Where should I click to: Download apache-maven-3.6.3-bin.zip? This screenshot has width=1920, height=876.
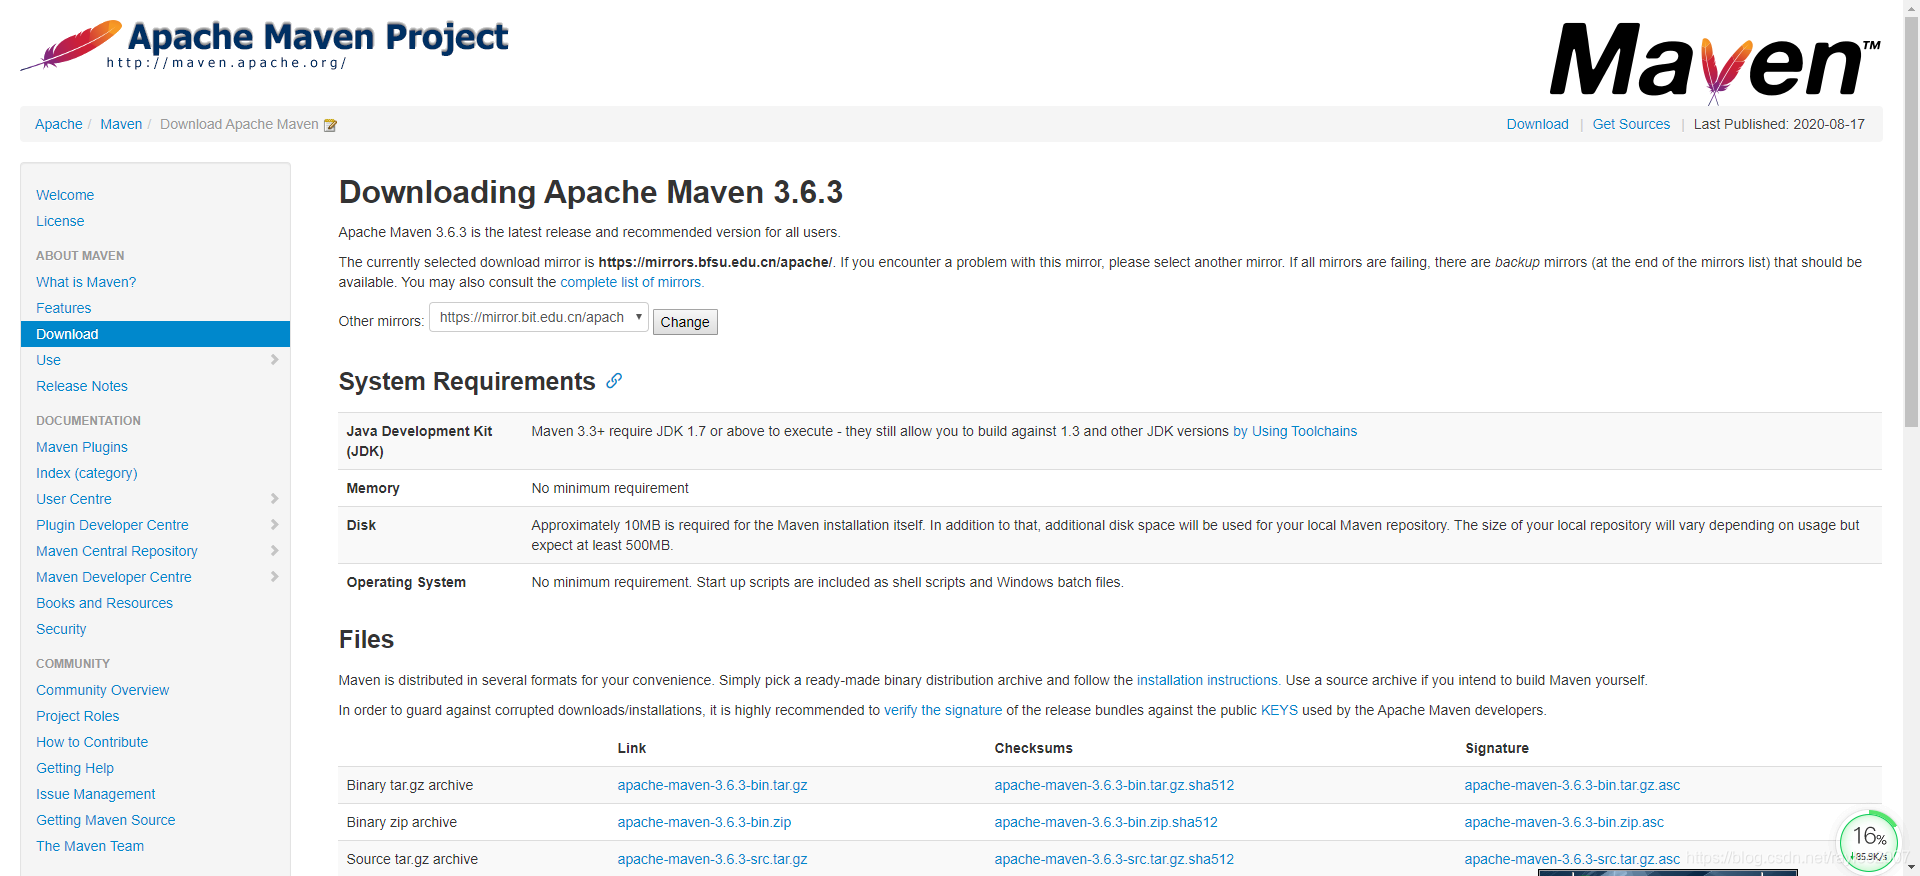click(704, 822)
